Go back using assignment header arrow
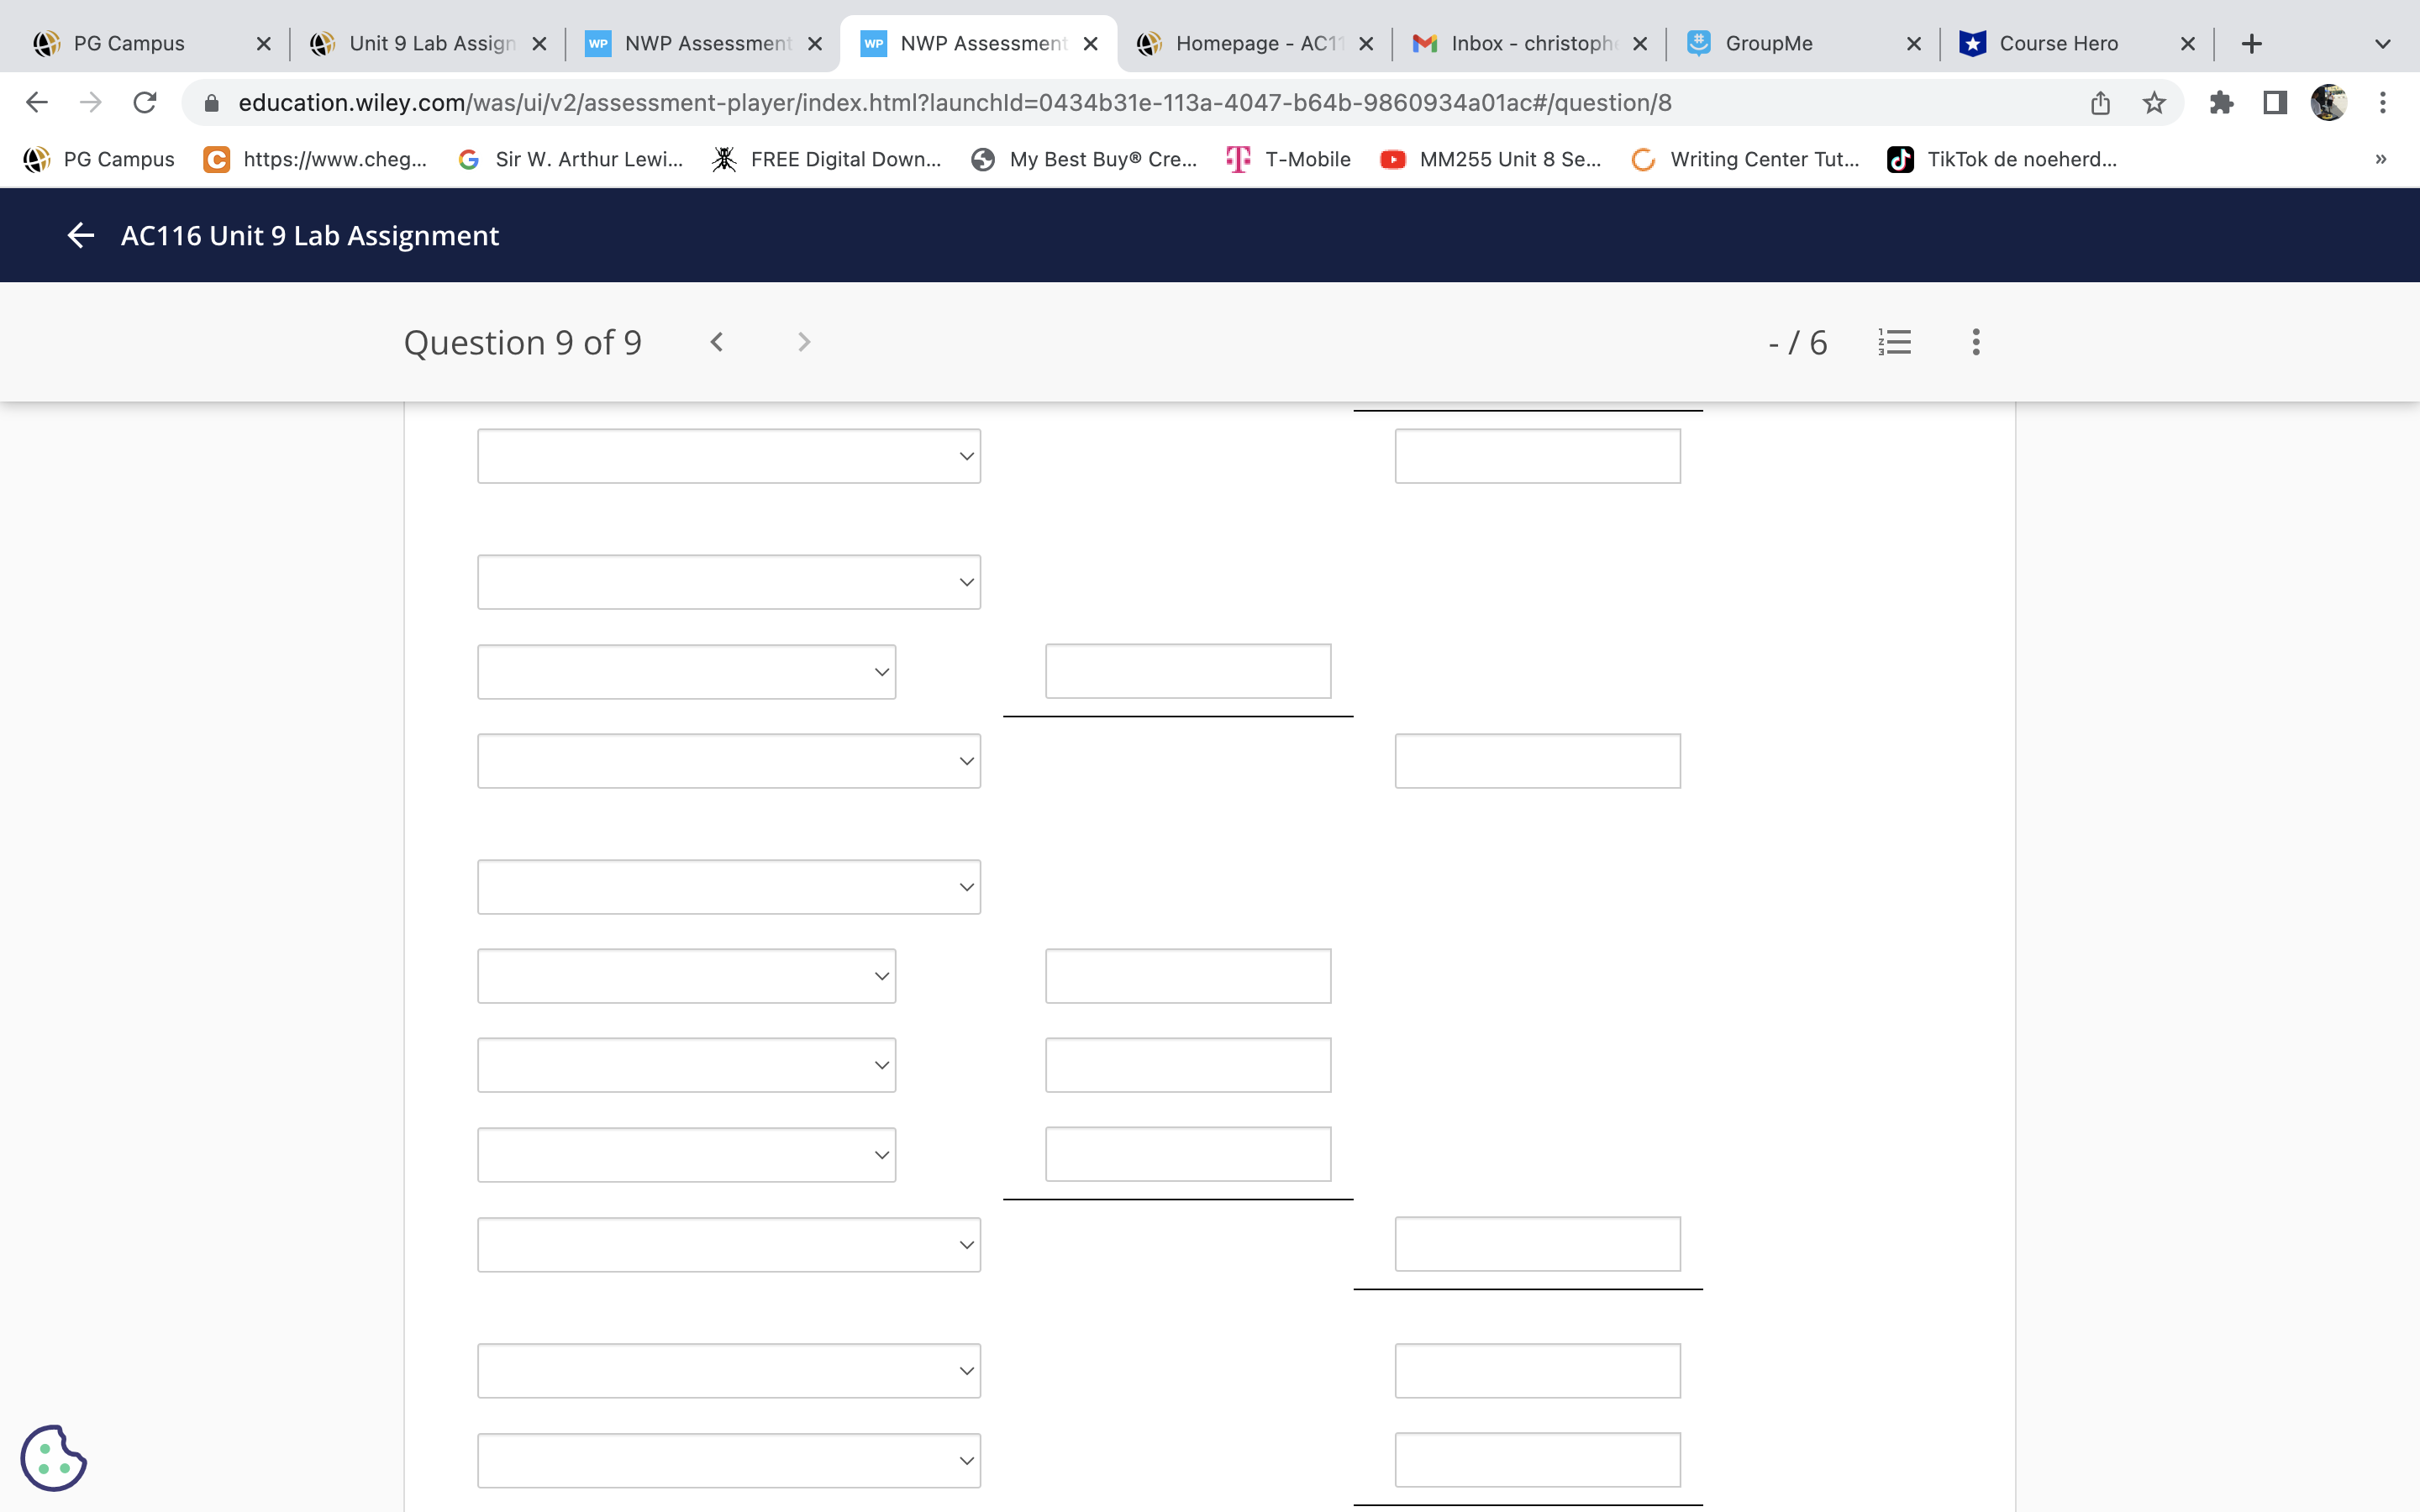Viewport: 2420px width, 1512px height. click(80, 235)
